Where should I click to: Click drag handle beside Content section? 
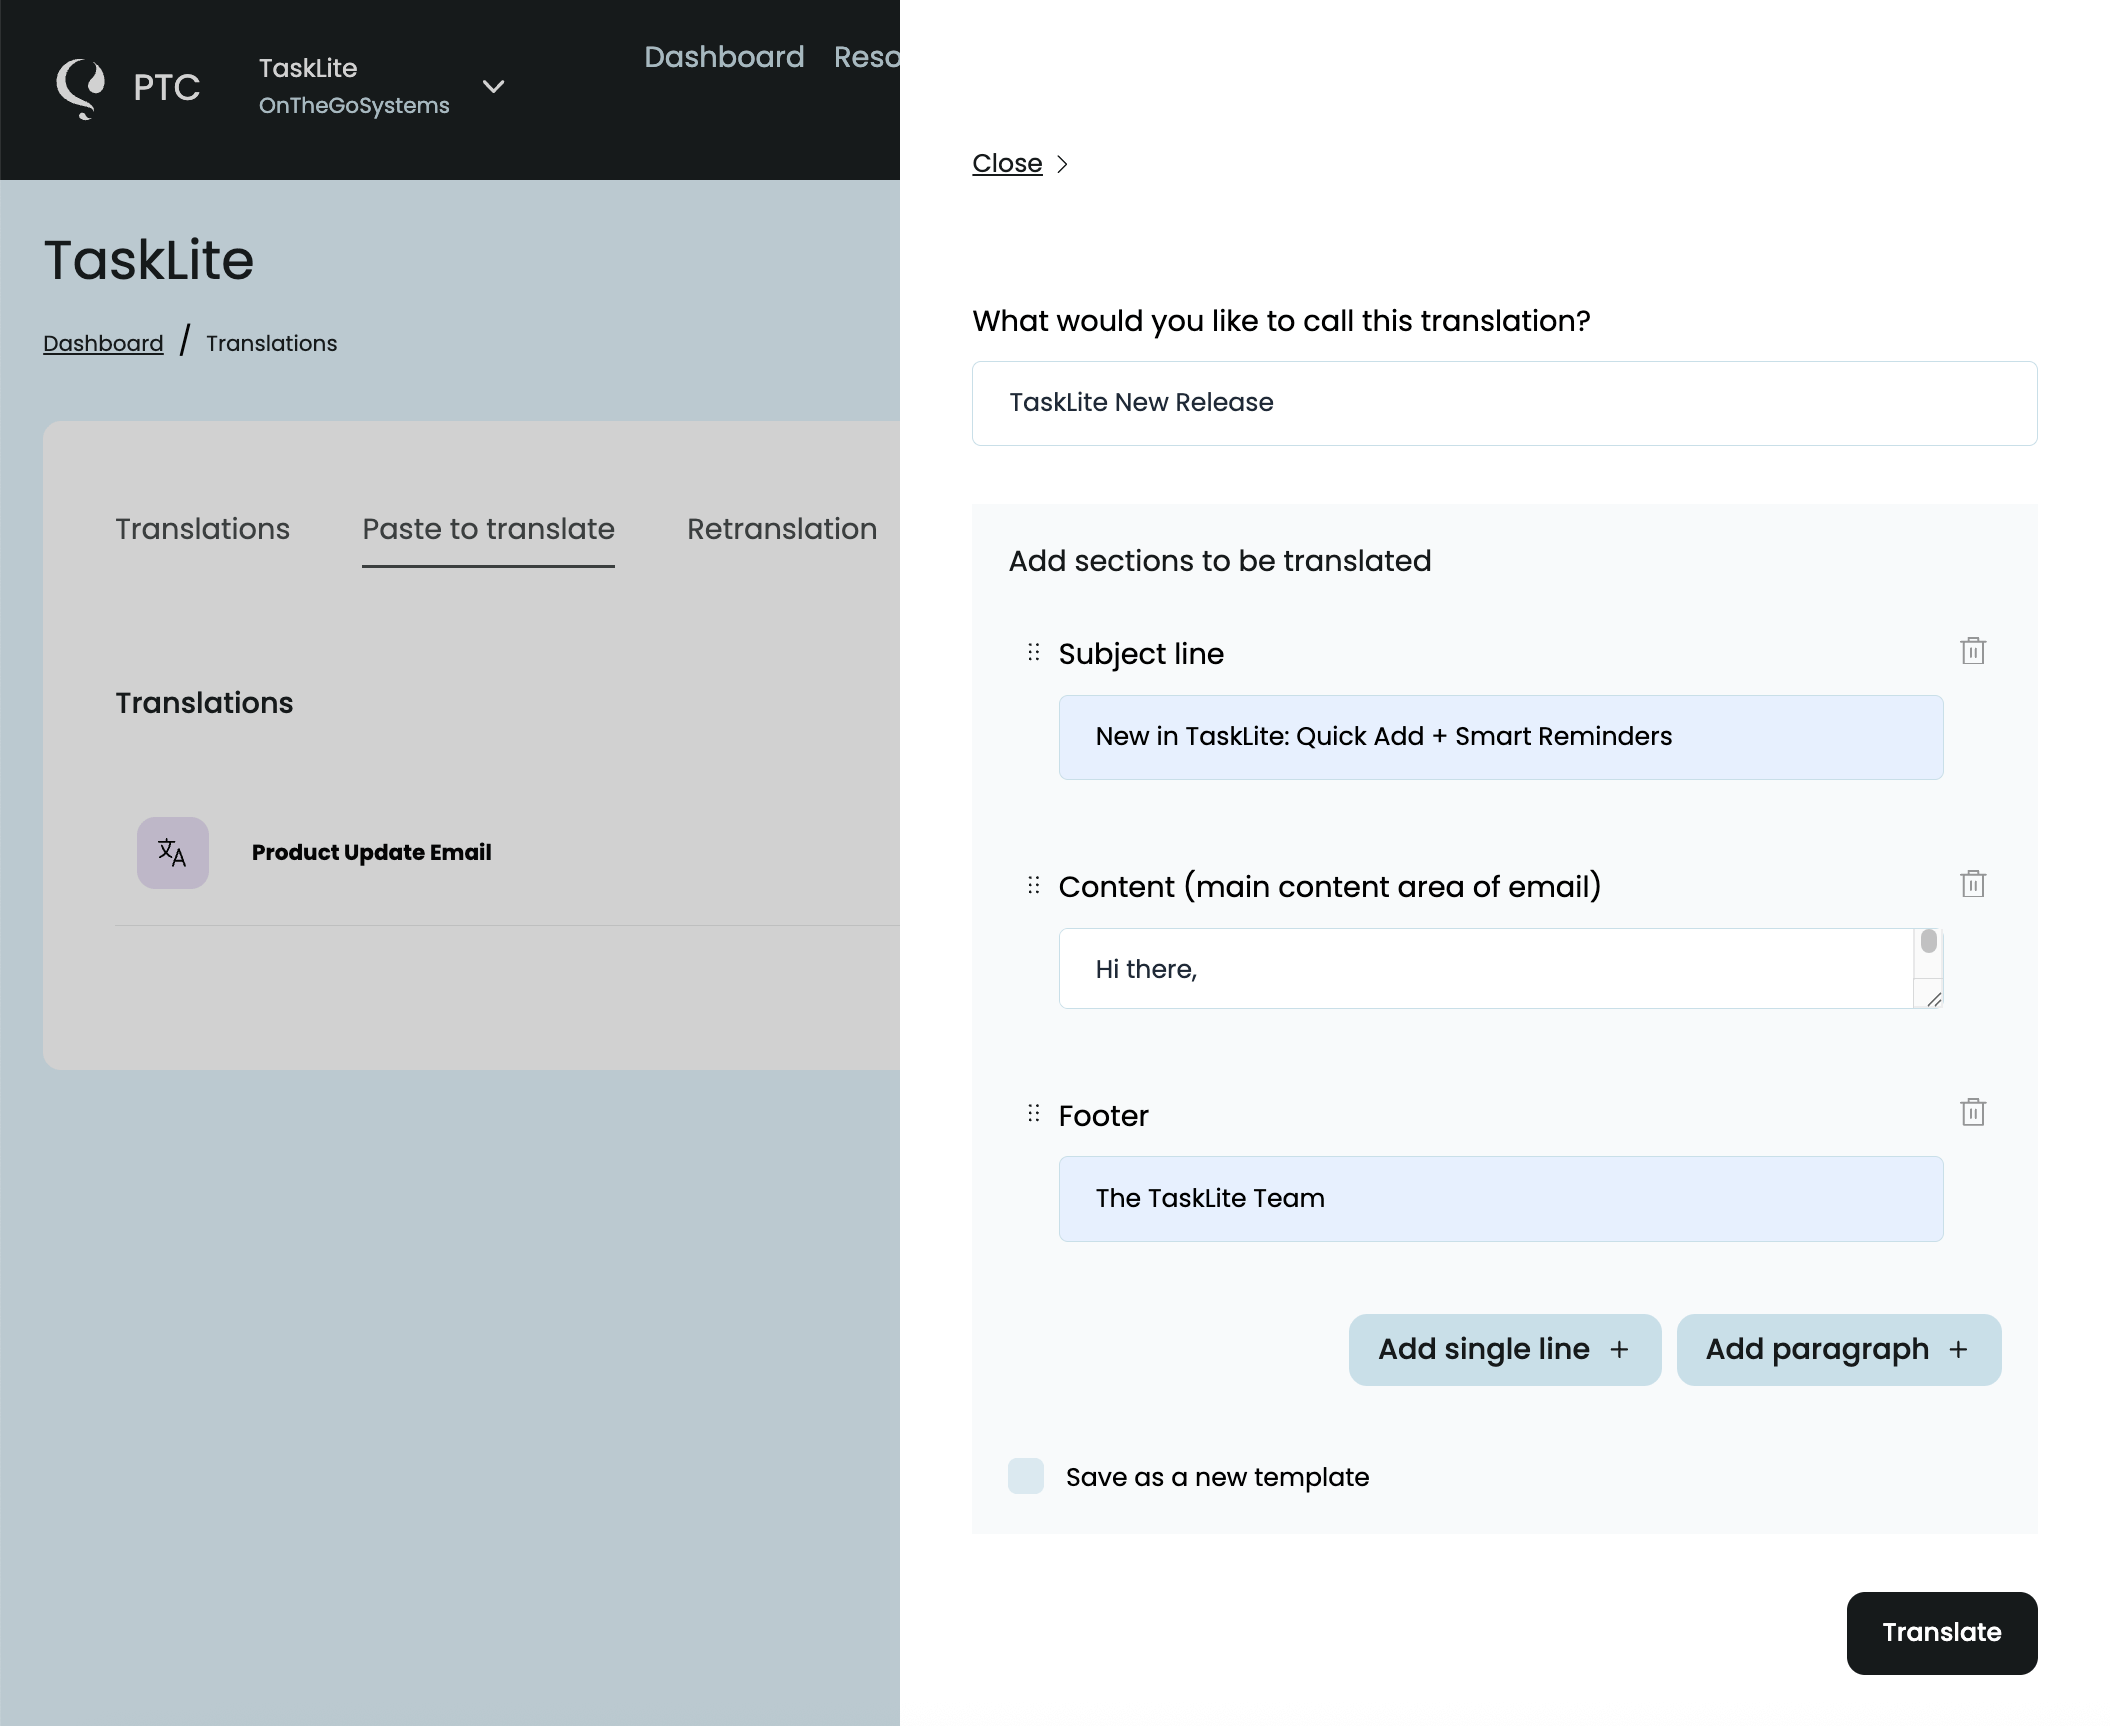click(x=1033, y=885)
